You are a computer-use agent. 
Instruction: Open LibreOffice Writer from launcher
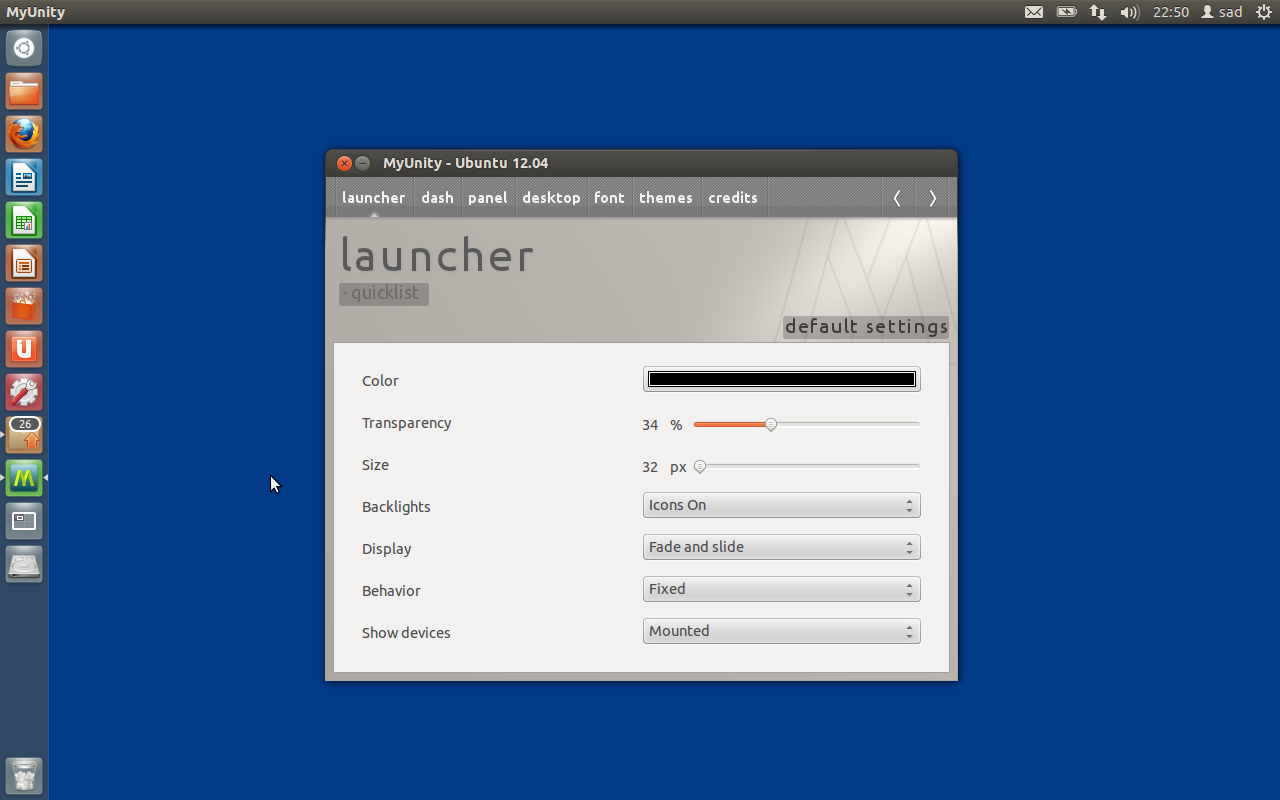point(24,177)
